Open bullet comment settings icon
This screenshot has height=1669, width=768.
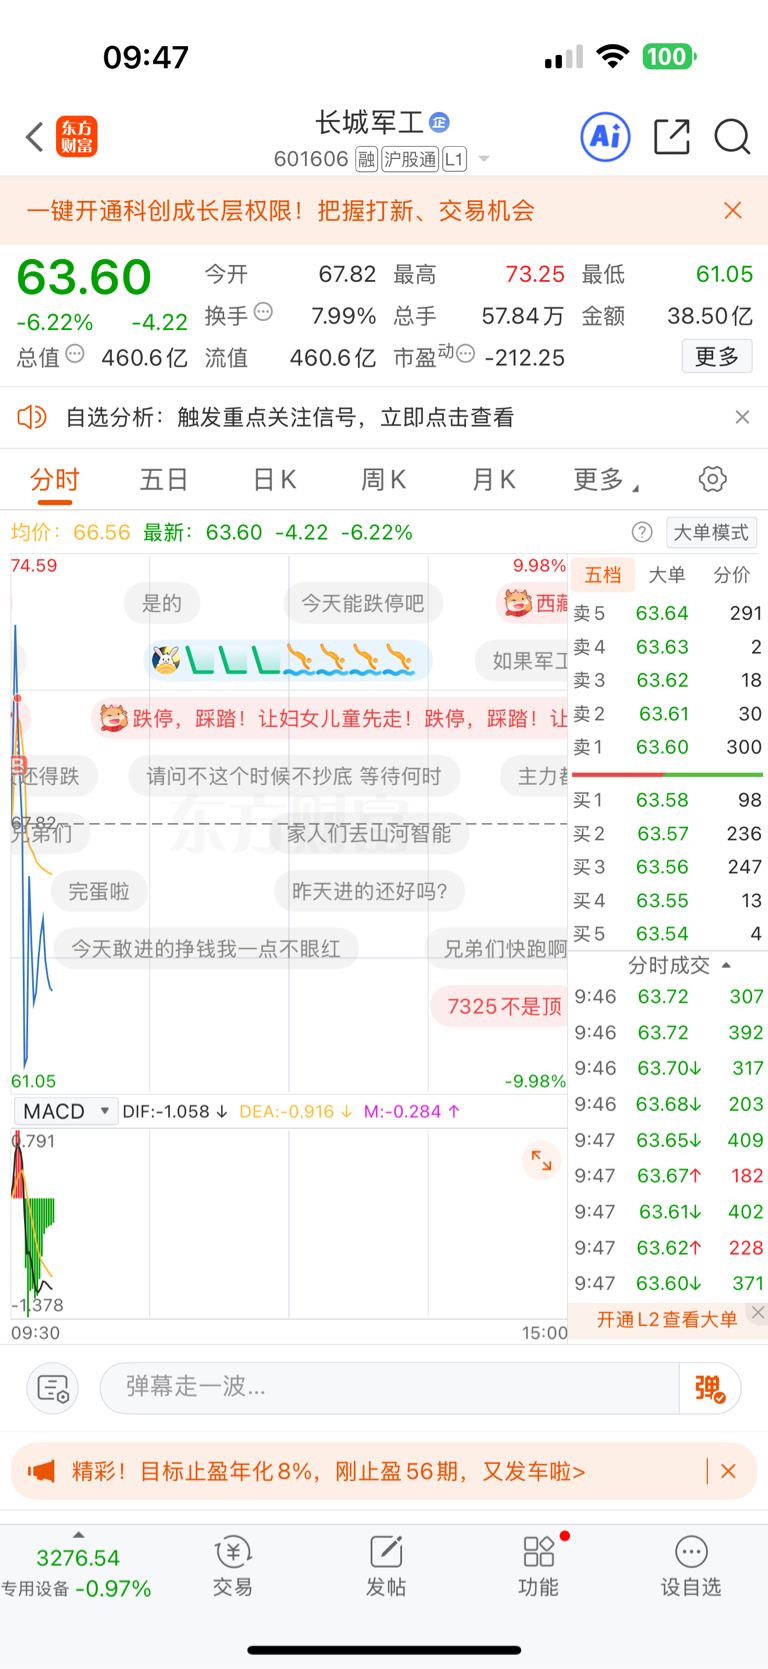pos(52,1388)
